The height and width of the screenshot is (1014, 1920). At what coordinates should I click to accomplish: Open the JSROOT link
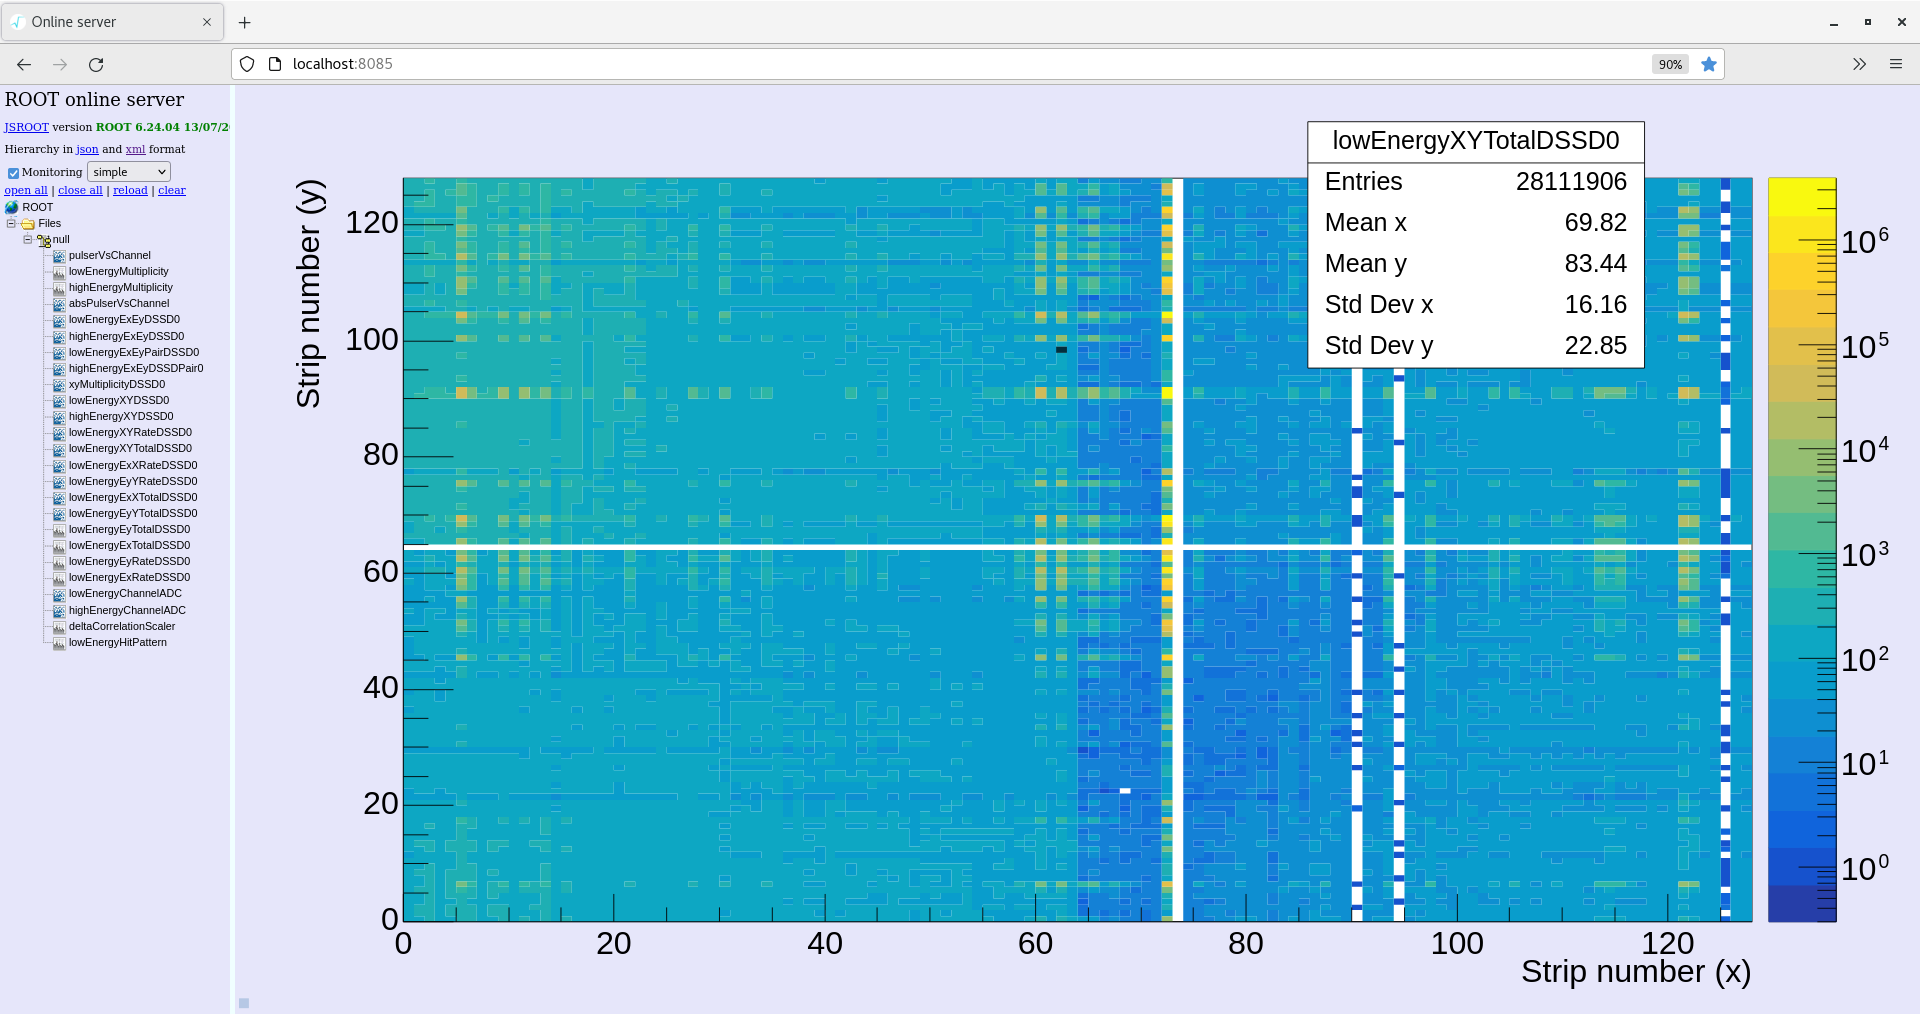coord(26,127)
